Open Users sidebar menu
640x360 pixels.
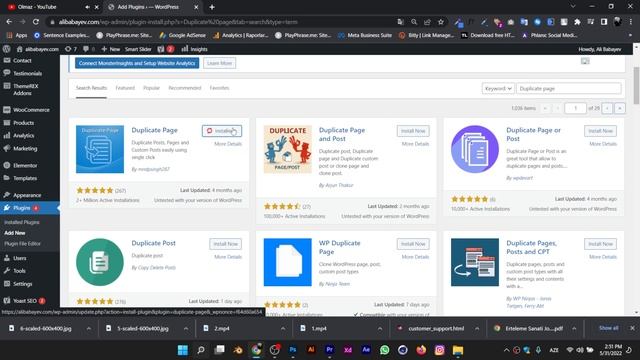point(20,258)
